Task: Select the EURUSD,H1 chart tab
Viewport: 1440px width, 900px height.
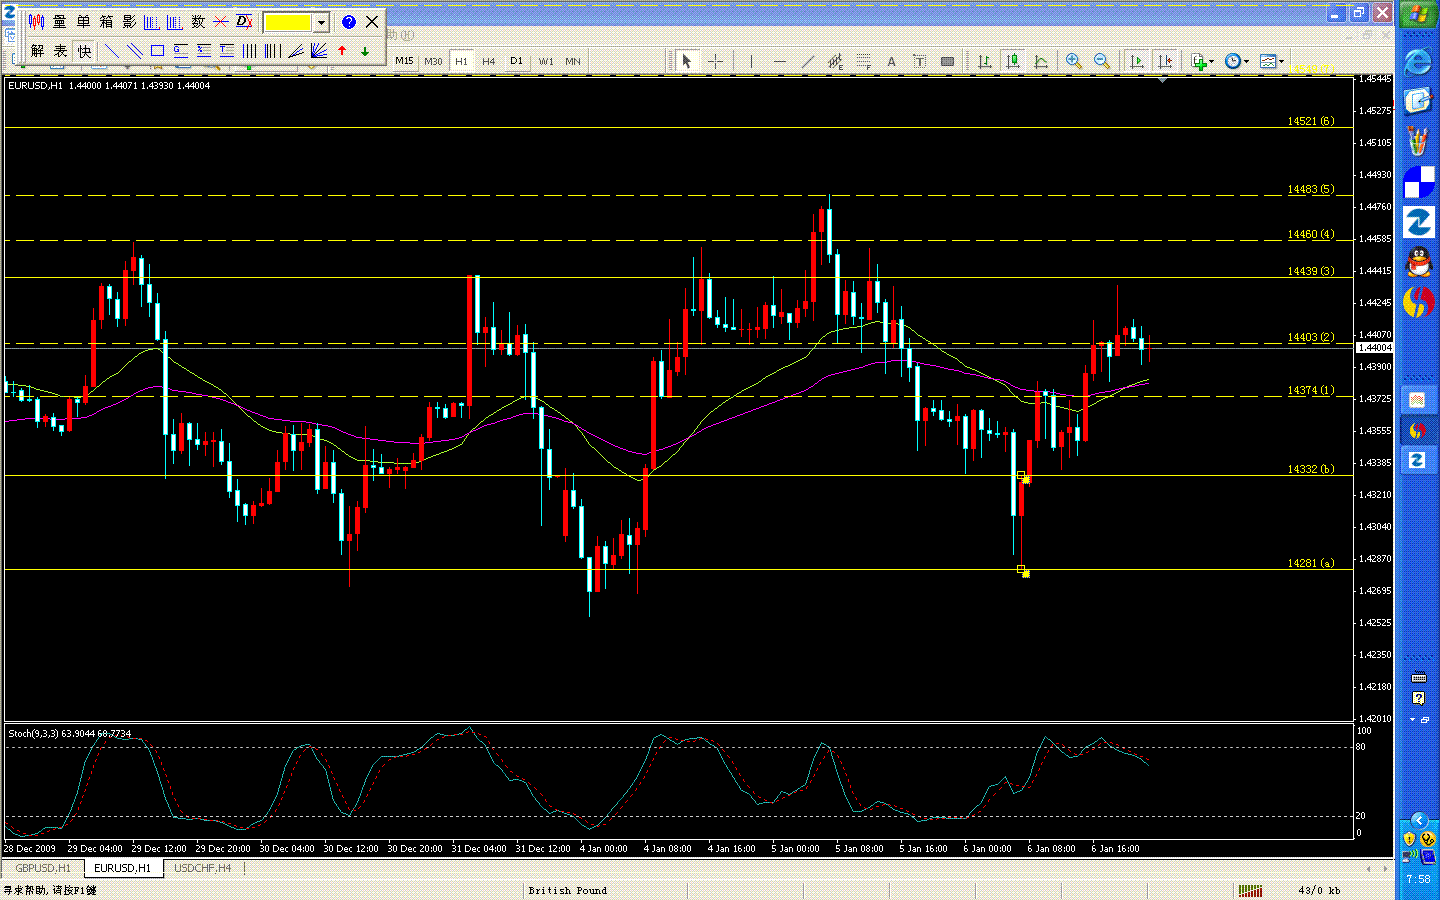Action: [123, 868]
